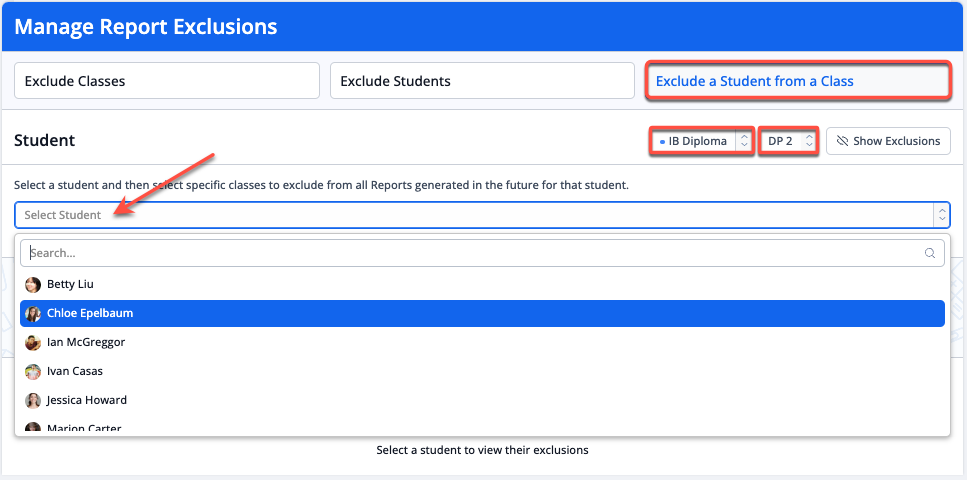Click the blue dot beside IB Diploma

[662, 142]
